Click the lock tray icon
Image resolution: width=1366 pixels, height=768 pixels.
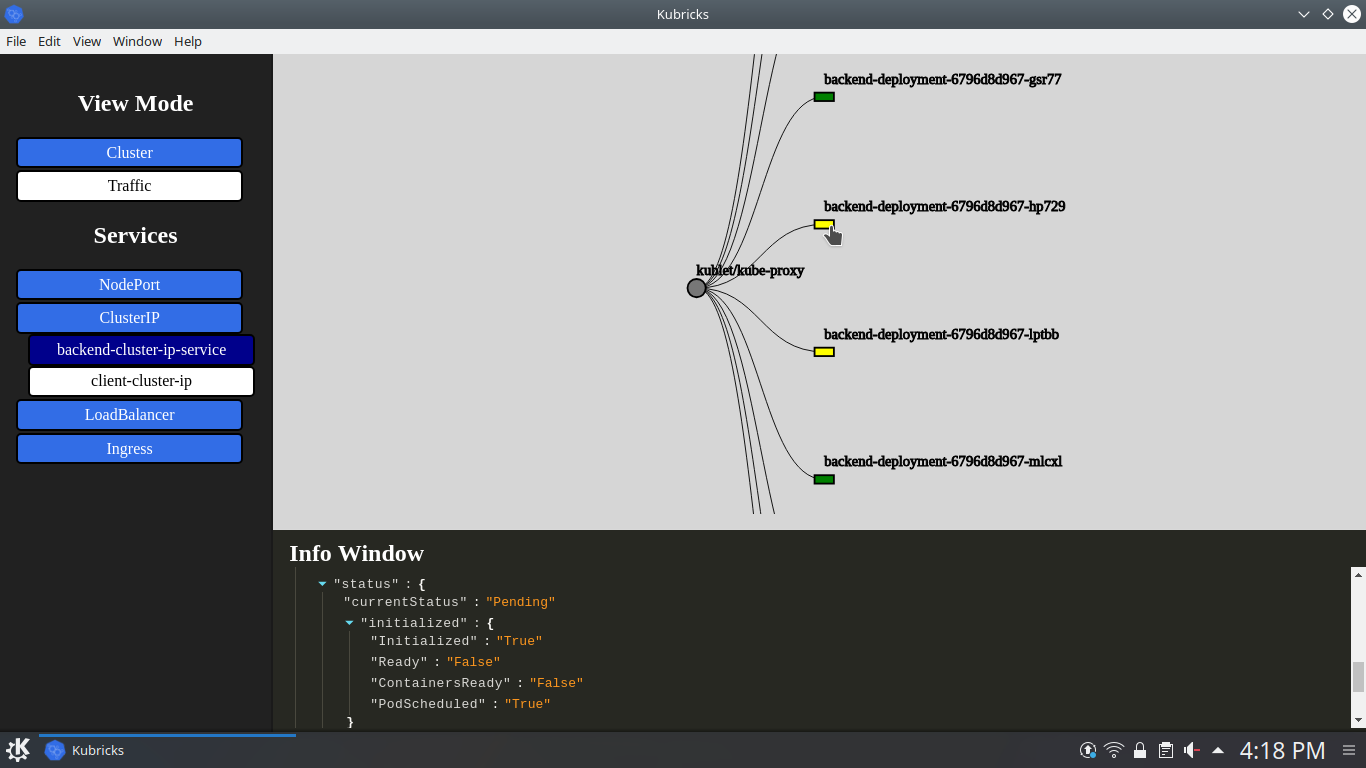[x=1140, y=750]
